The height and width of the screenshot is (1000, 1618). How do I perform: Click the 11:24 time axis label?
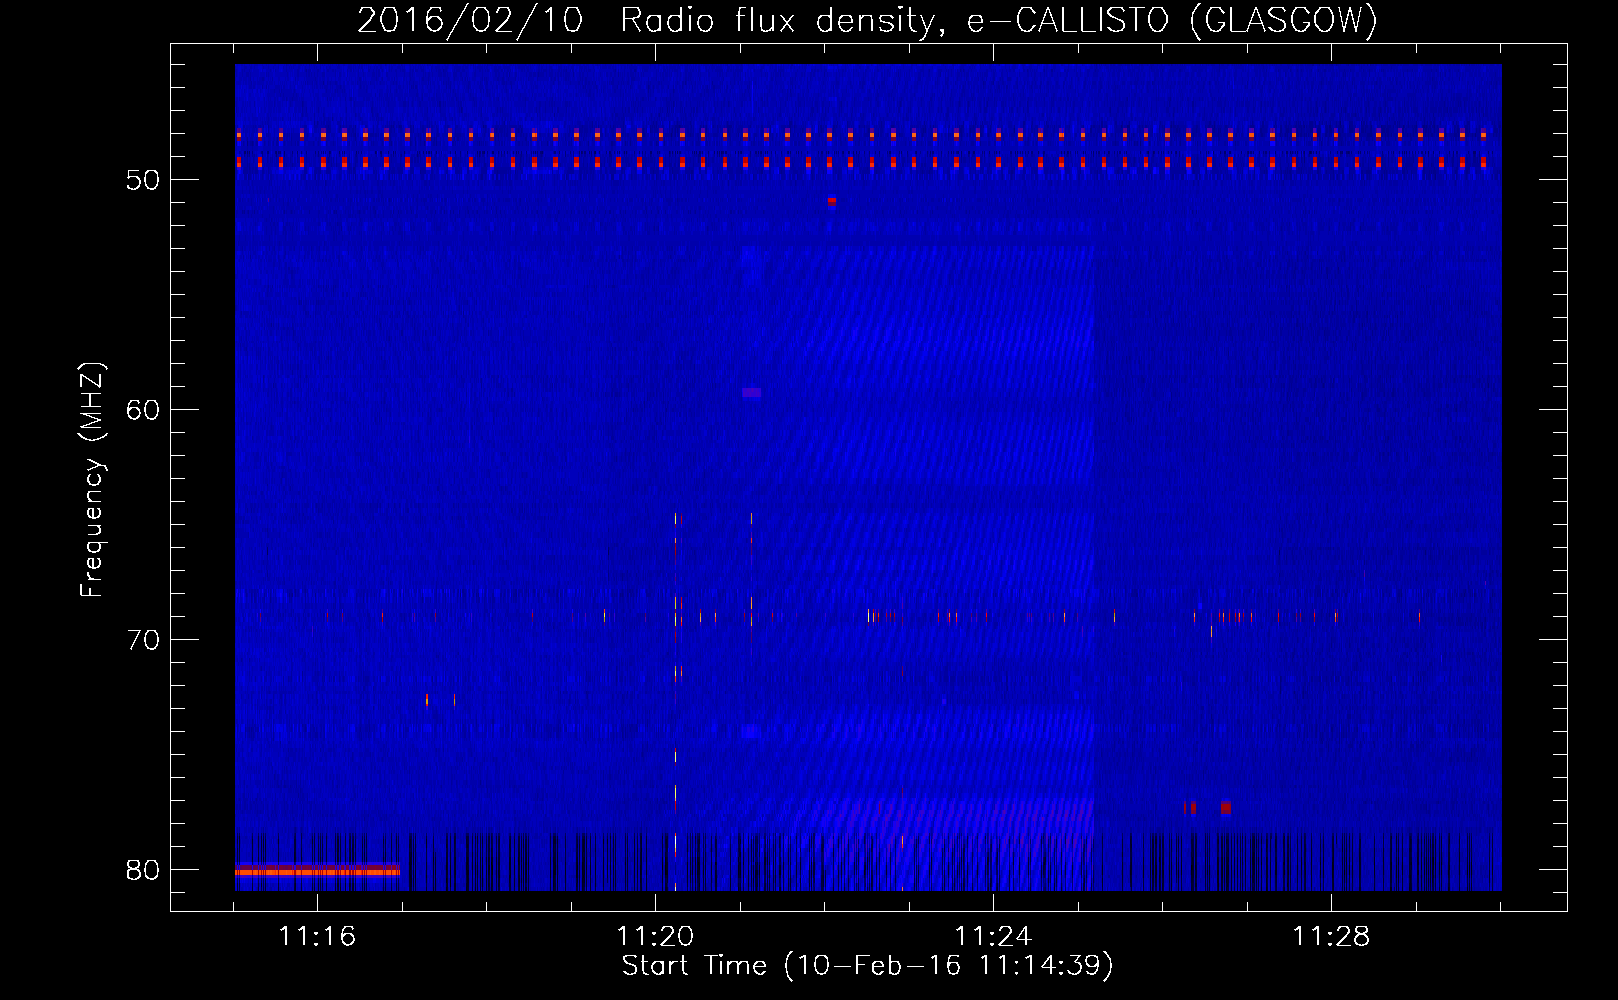[993, 937]
